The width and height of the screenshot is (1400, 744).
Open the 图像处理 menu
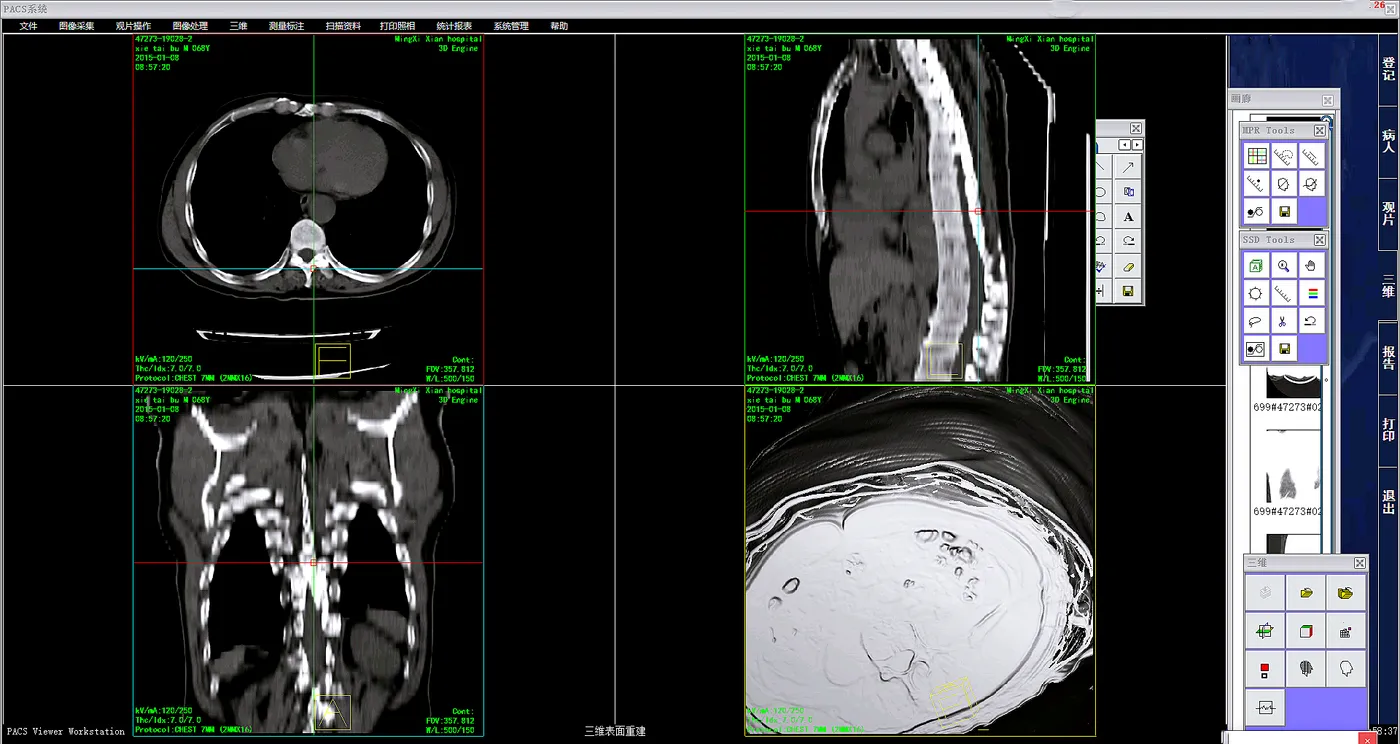coord(190,26)
